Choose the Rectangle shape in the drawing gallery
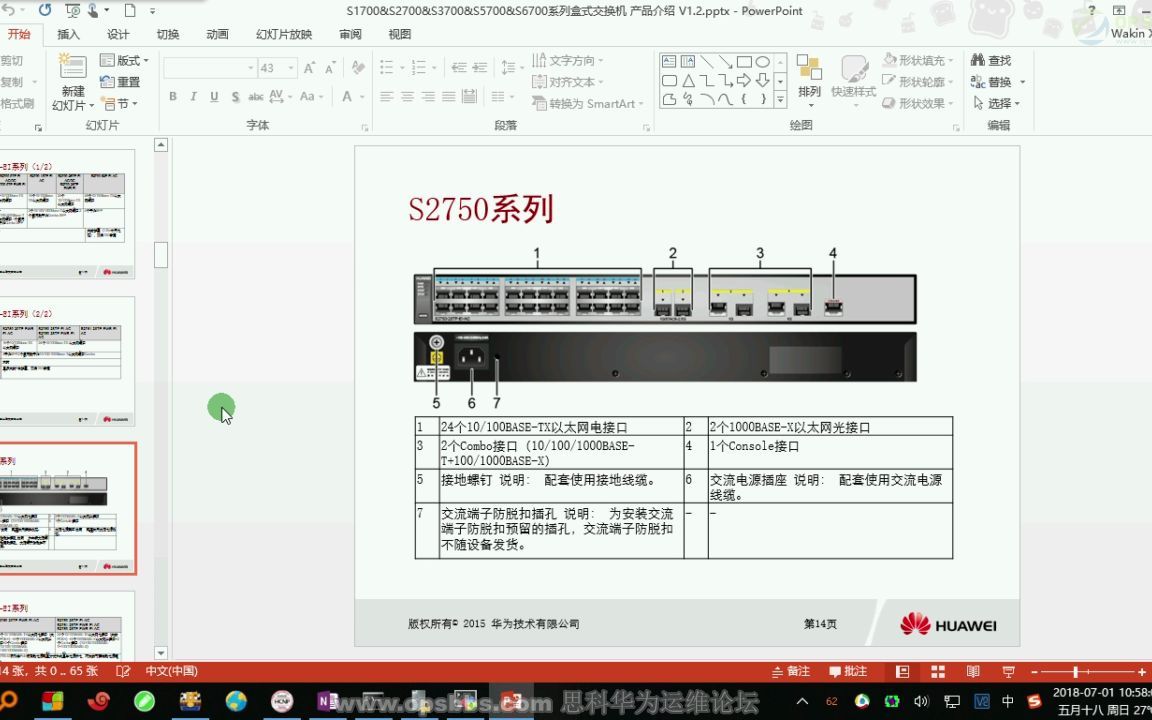The width and height of the screenshot is (1152, 720). (x=745, y=61)
